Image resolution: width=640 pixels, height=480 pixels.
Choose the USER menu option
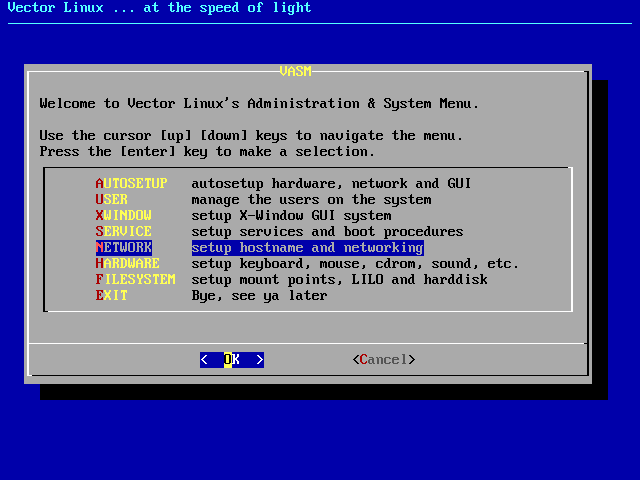(x=111, y=200)
